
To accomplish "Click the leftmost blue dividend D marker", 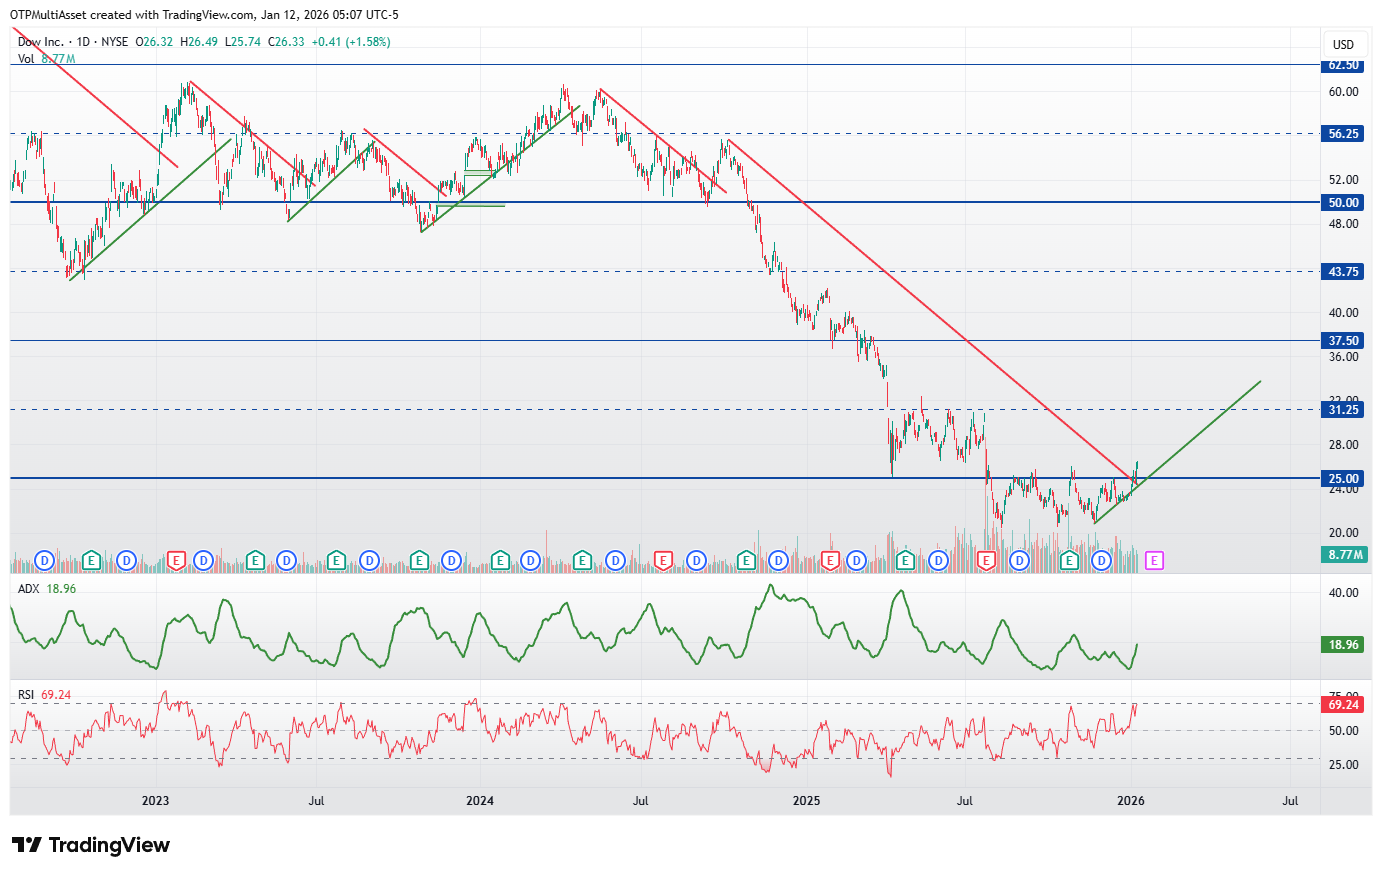I will 44,561.
